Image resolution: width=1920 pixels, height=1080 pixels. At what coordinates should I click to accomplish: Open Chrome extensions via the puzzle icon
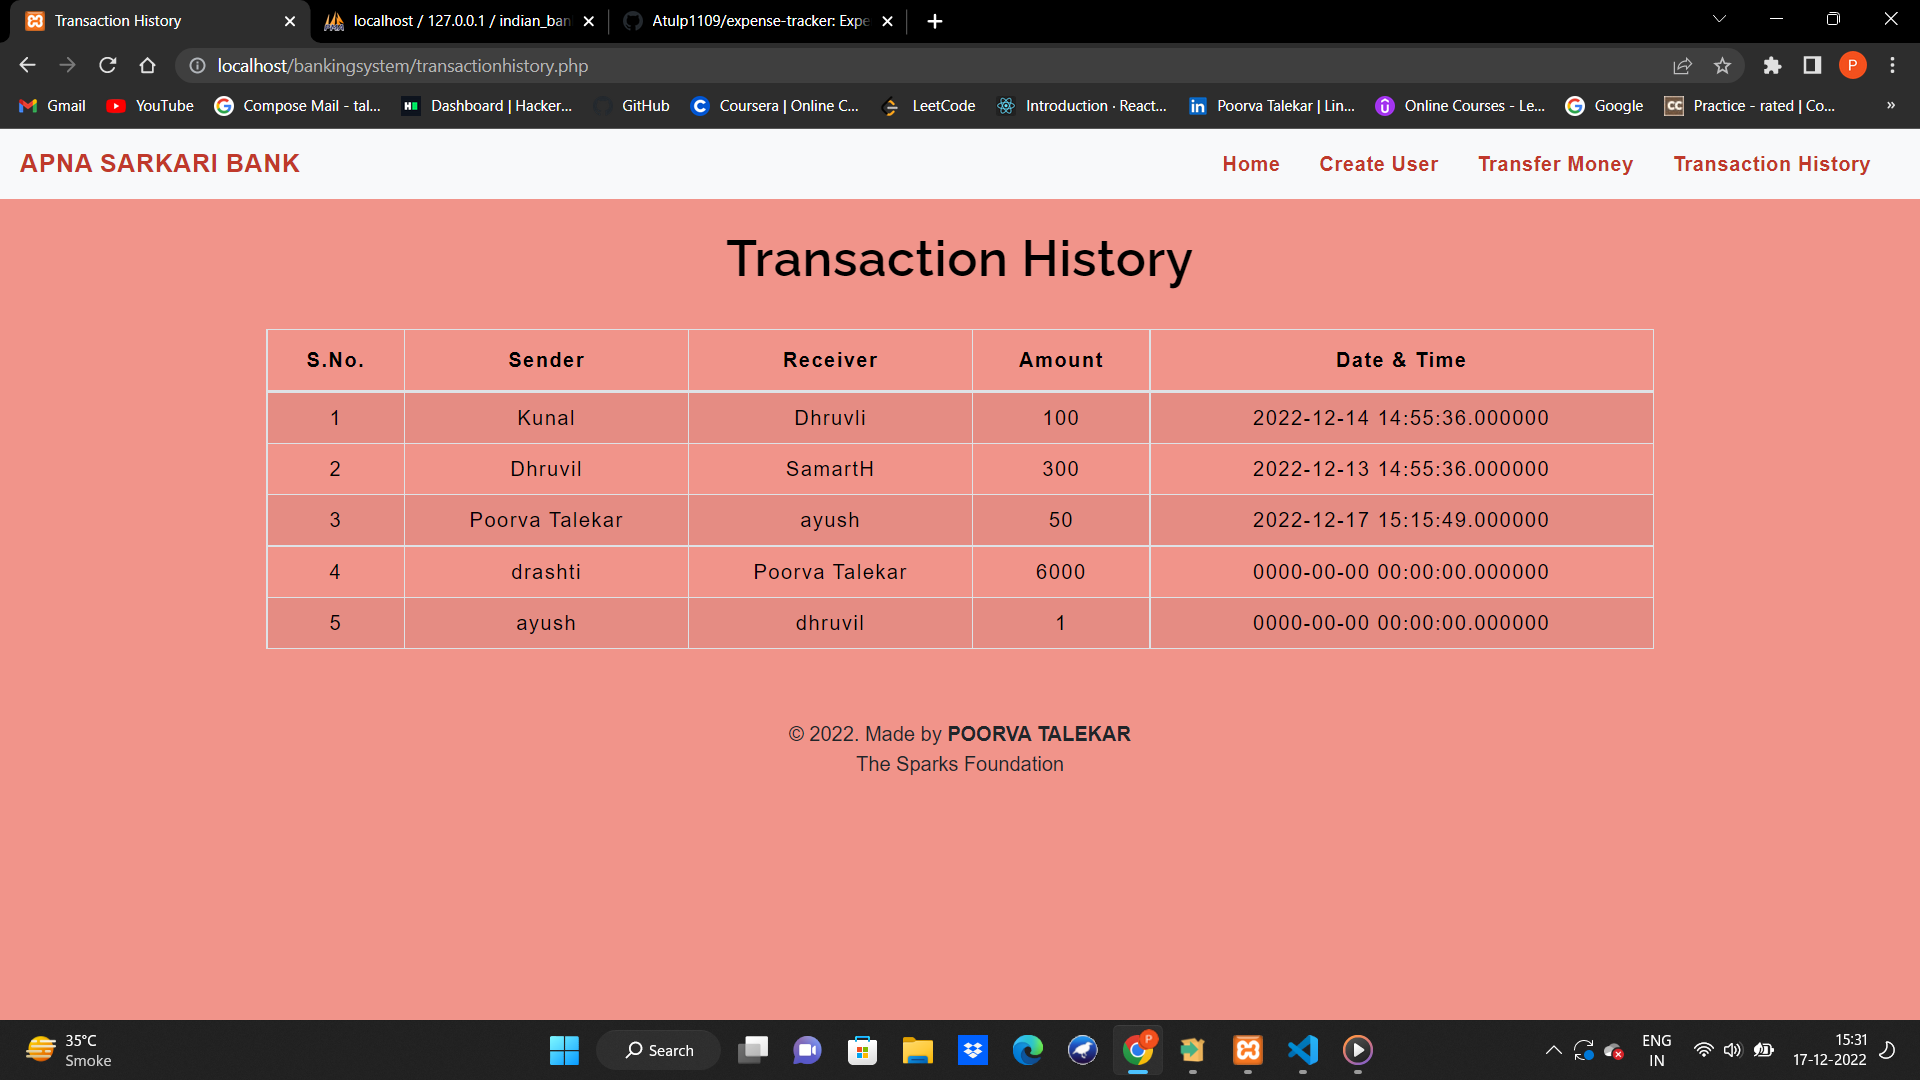click(1772, 65)
